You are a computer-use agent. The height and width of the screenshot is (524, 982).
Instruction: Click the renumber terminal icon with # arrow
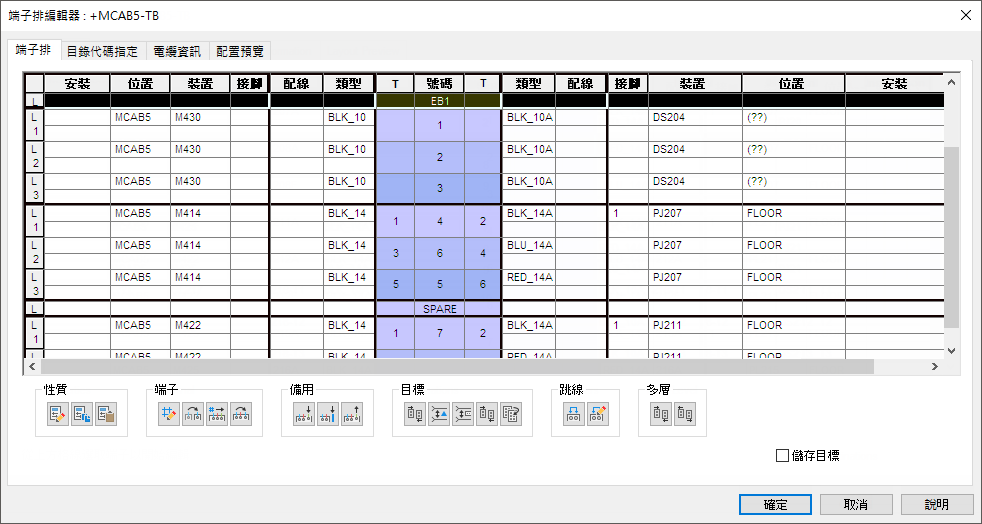pos(217,414)
